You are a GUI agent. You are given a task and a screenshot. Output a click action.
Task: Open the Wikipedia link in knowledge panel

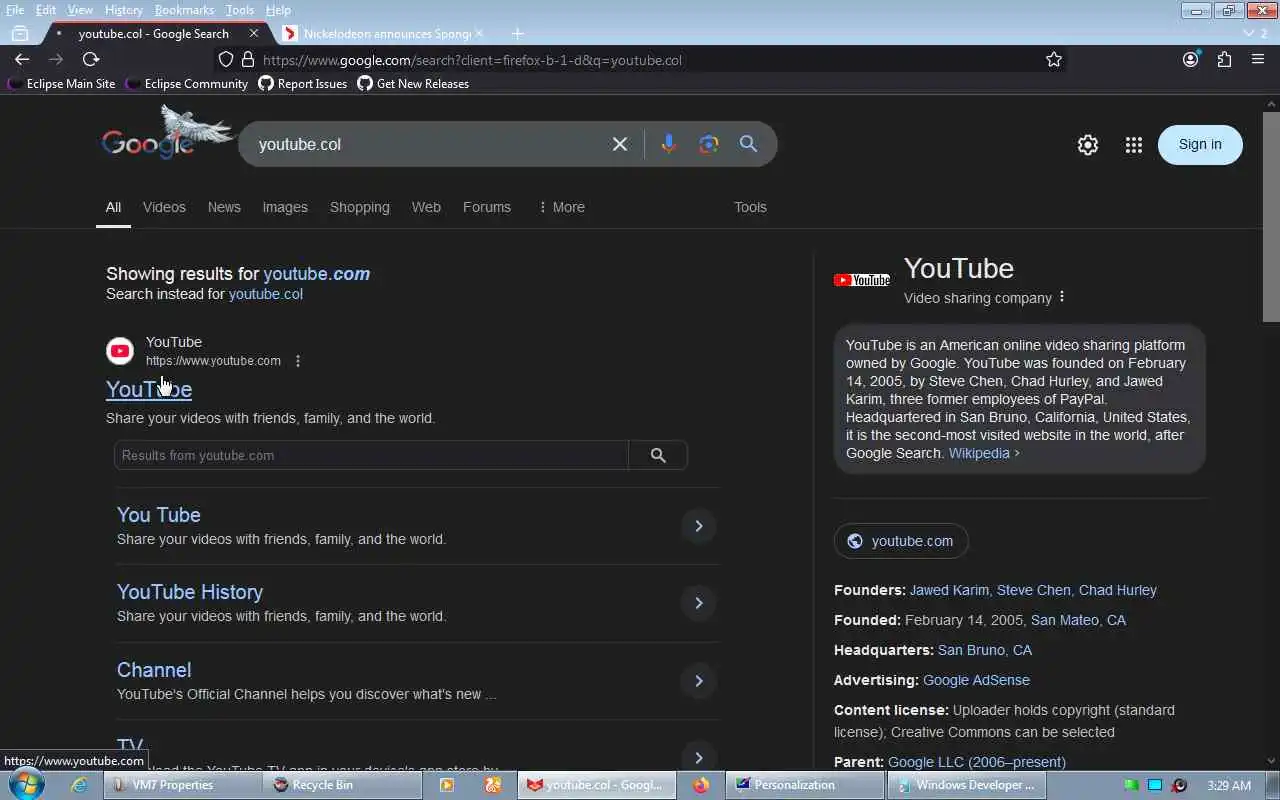(984, 453)
